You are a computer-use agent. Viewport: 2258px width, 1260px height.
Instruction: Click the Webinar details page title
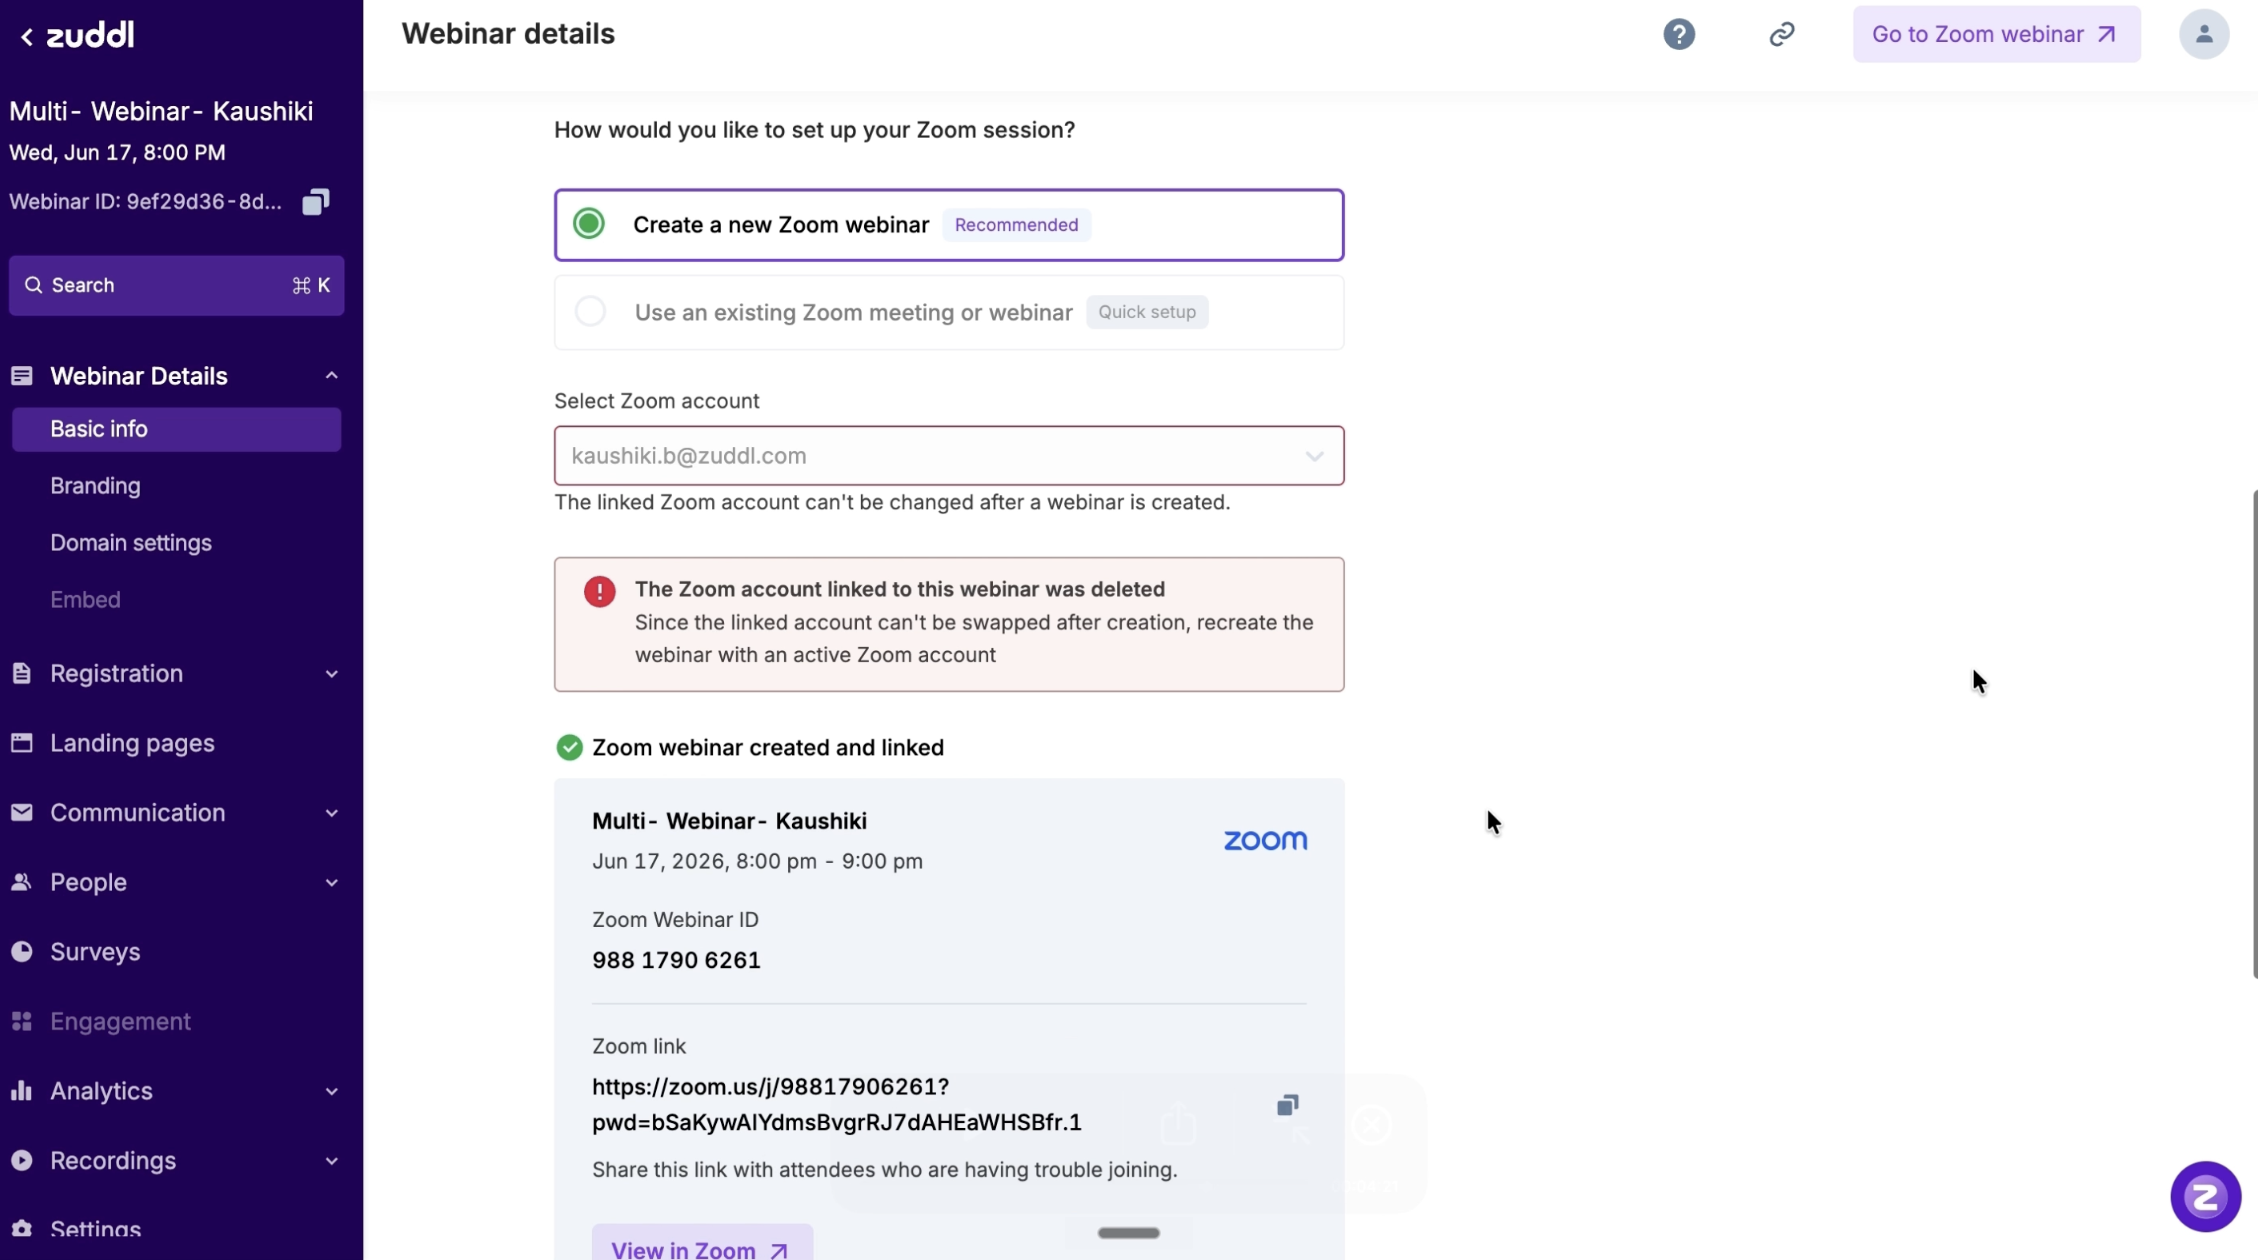(508, 34)
